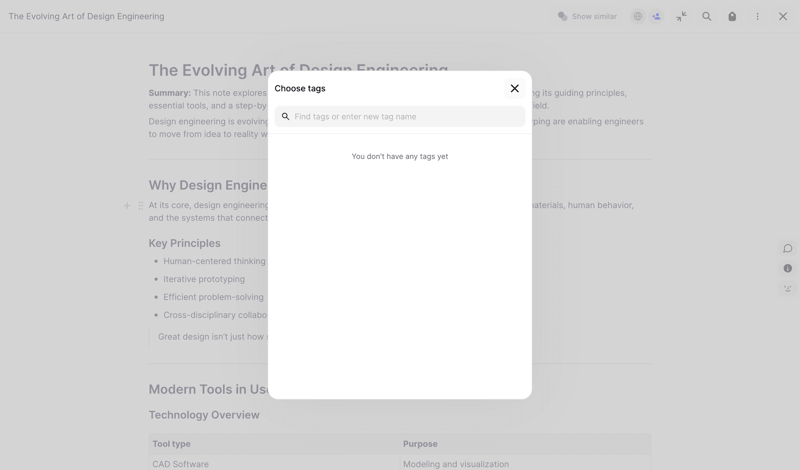Close the note with the top-right X

pyautogui.click(x=783, y=17)
